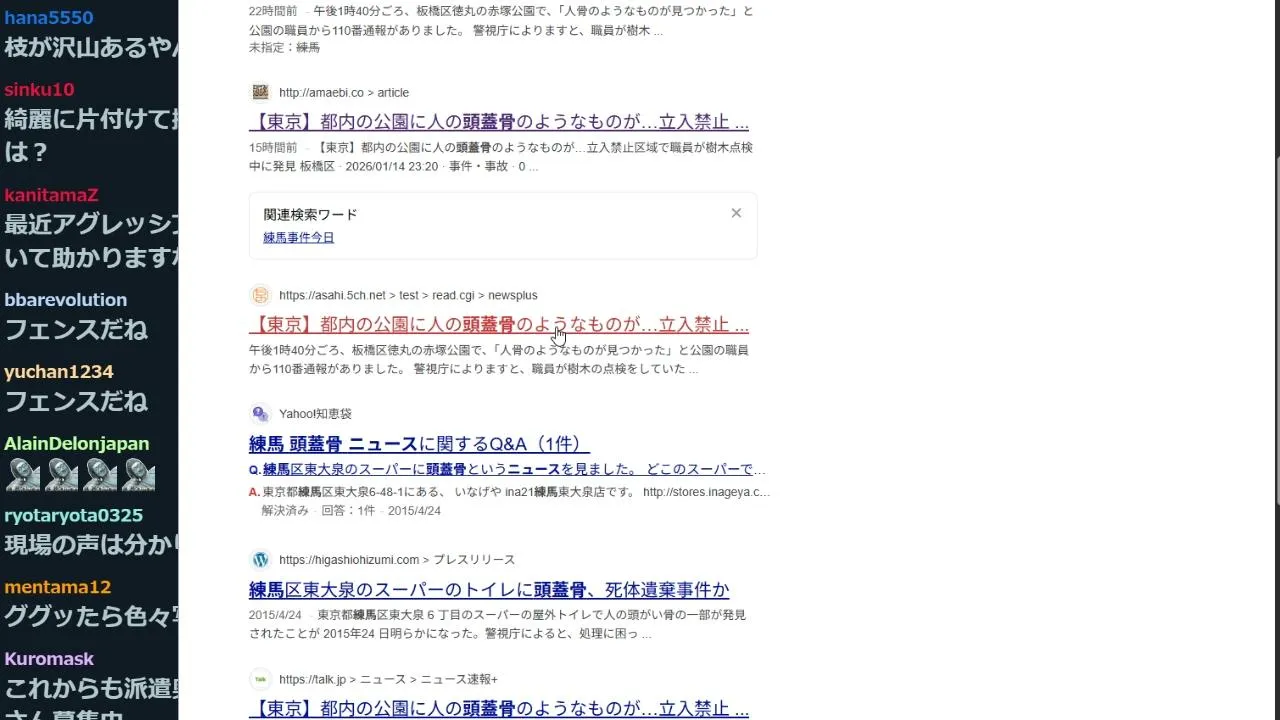Click chat username bbarevolution
Image resolution: width=1280 pixels, height=720 pixels.
click(66, 300)
